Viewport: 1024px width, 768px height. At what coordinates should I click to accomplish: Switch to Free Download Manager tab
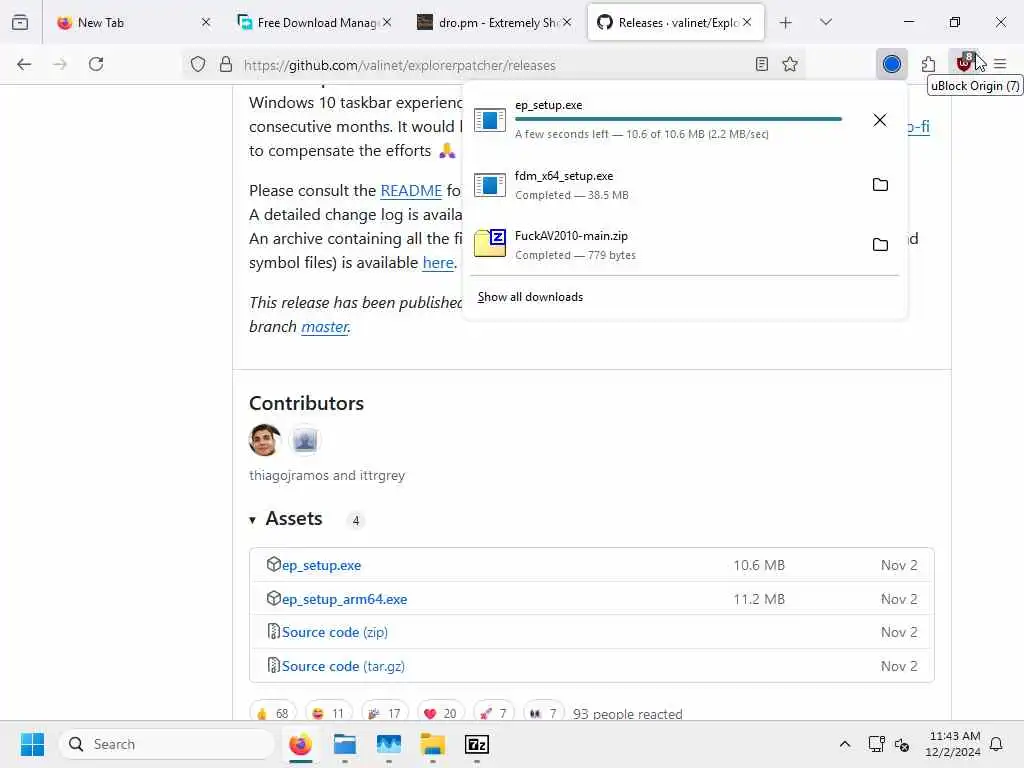(x=314, y=22)
